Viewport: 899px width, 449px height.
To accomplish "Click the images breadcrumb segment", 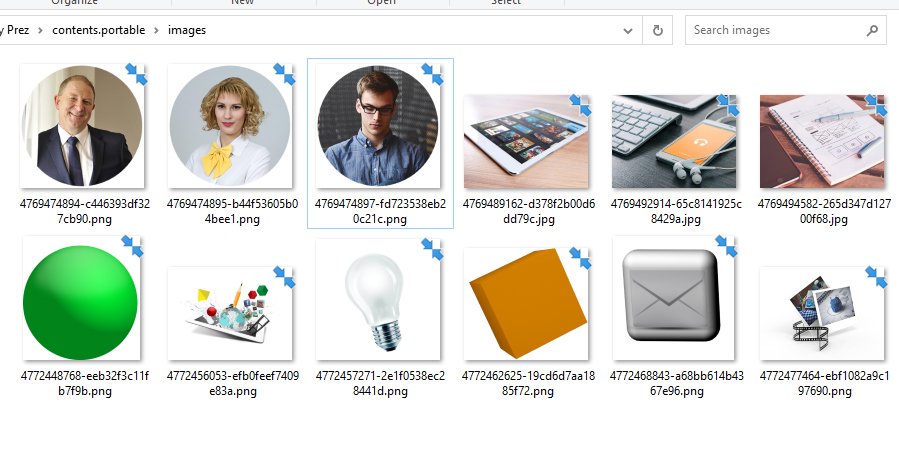I will 187,30.
